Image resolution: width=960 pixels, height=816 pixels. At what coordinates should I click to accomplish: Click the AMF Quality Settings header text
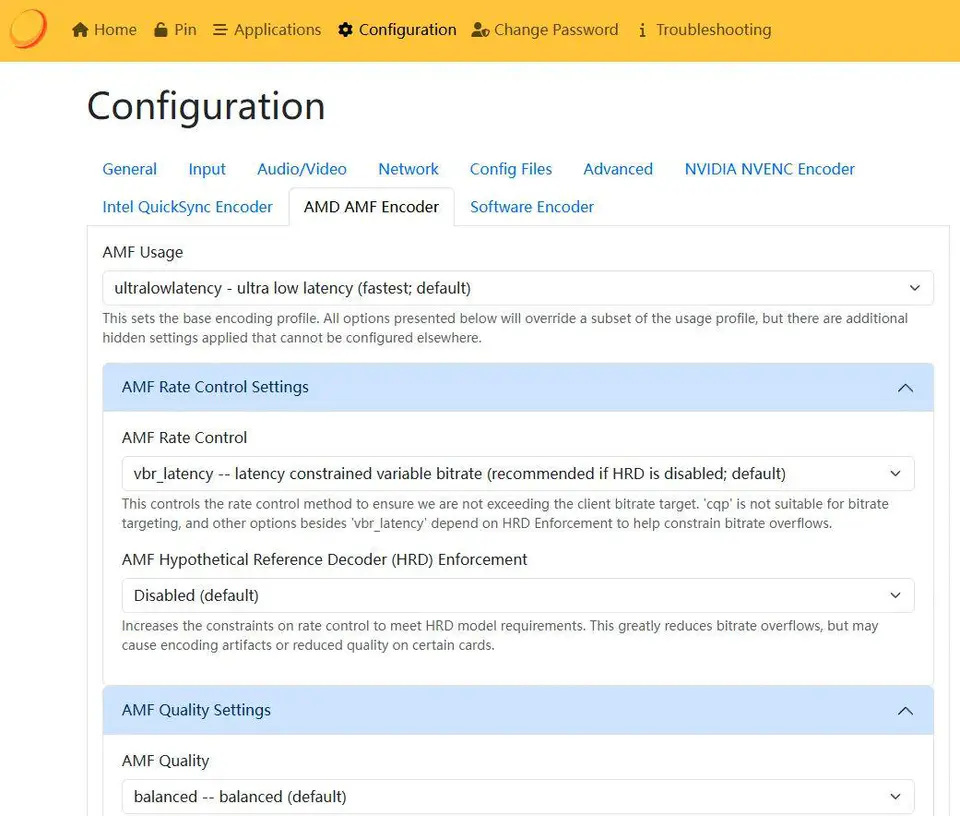[x=196, y=709]
